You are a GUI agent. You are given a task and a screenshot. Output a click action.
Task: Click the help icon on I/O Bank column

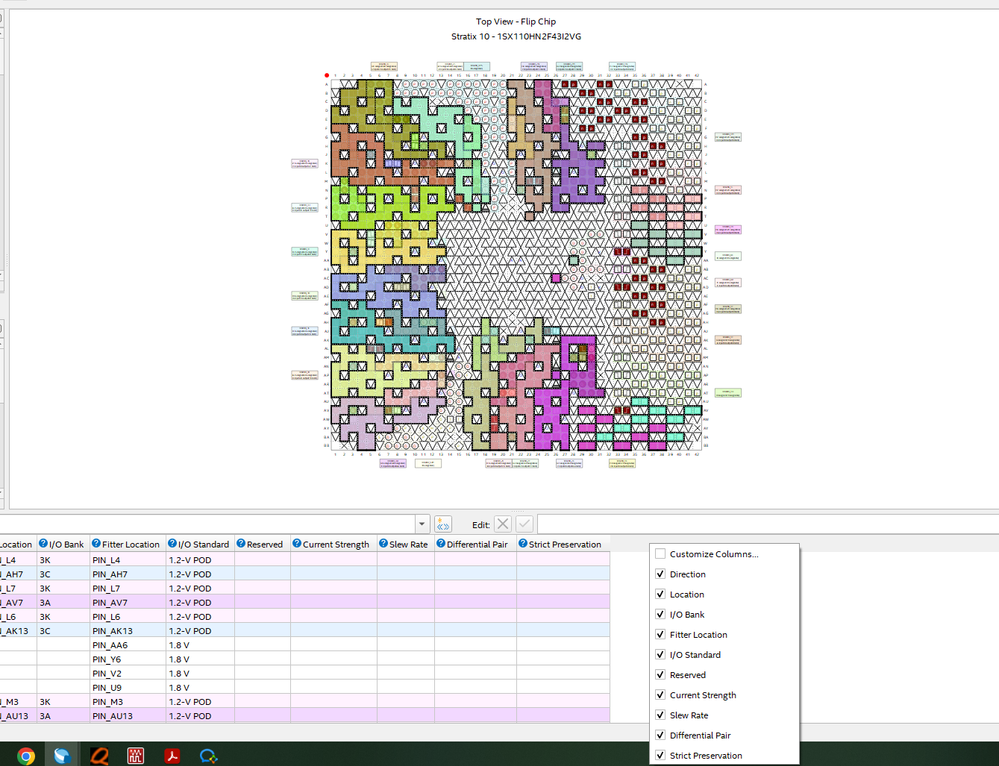click(43, 544)
